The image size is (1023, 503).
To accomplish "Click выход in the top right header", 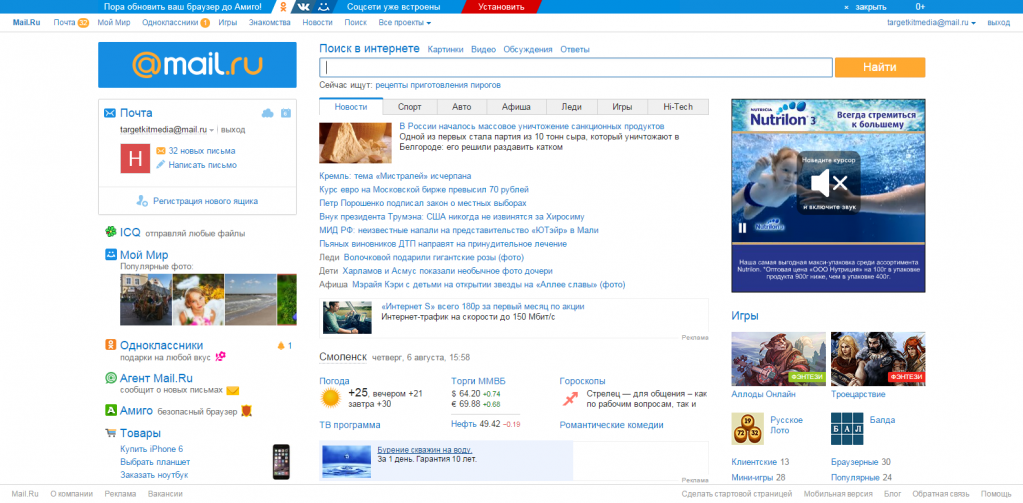I will point(998,22).
